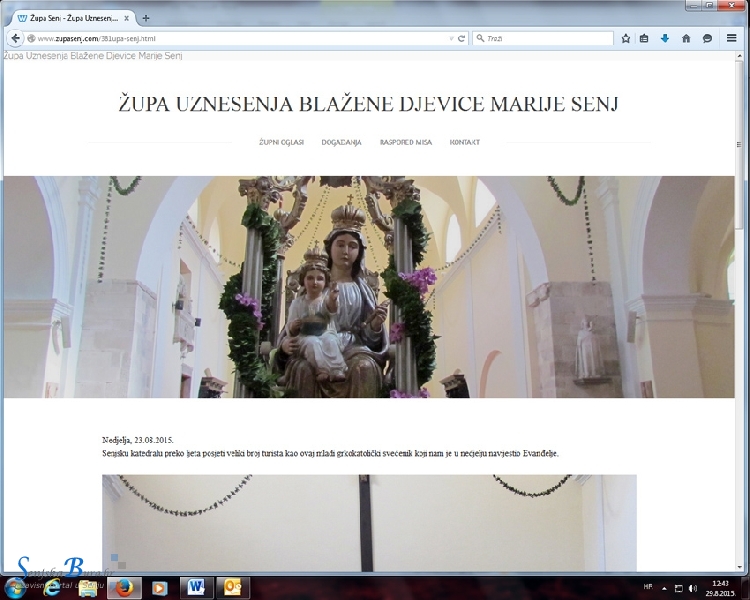750x600 pixels.
Task: Open the bookmarks list icon
Action: click(644, 39)
